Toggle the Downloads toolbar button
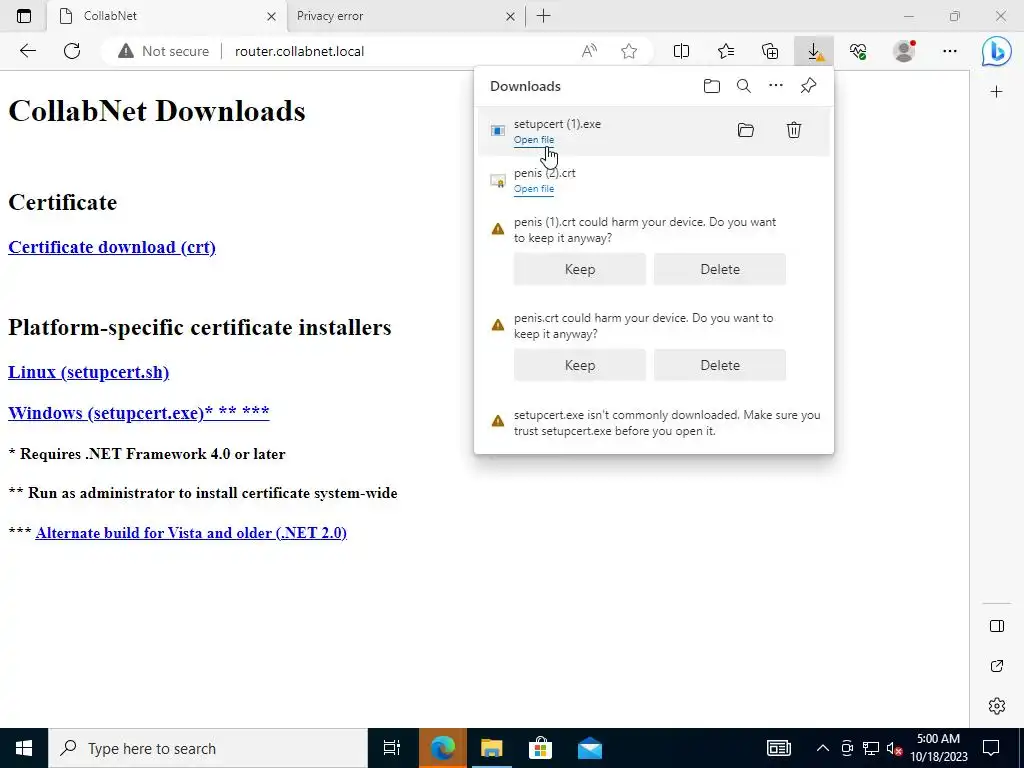 [814, 51]
